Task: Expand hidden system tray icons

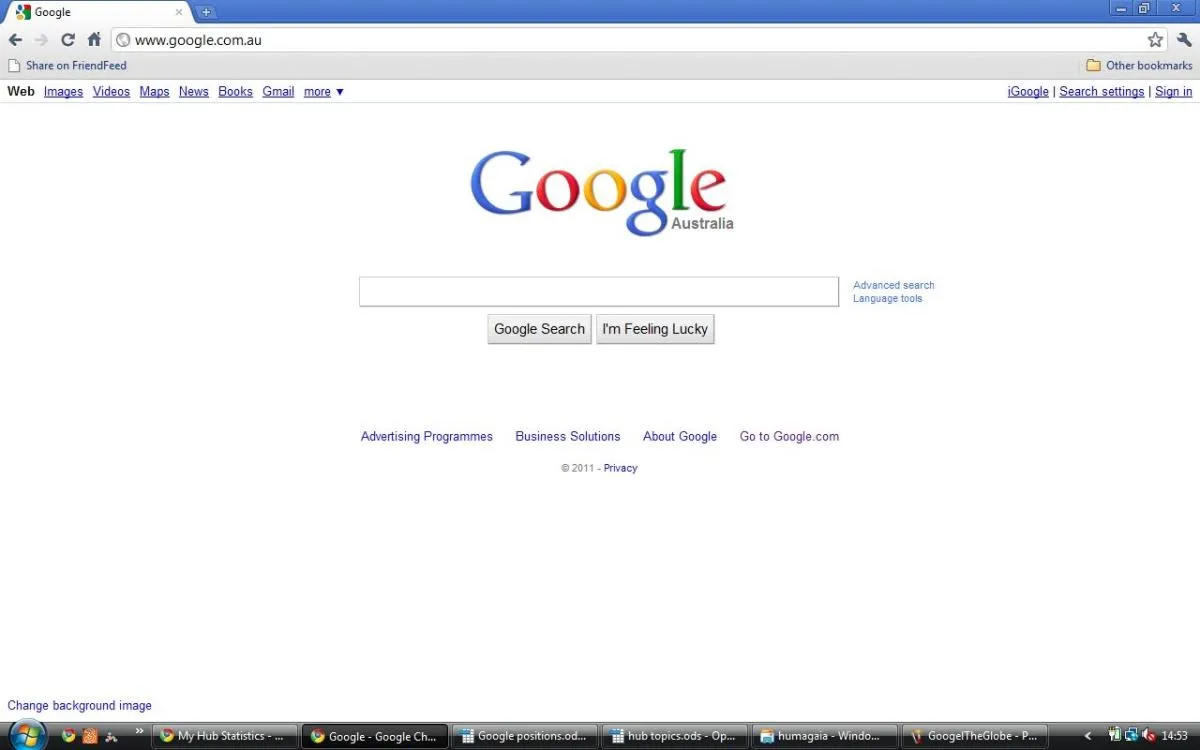Action: click(x=1087, y=736)
